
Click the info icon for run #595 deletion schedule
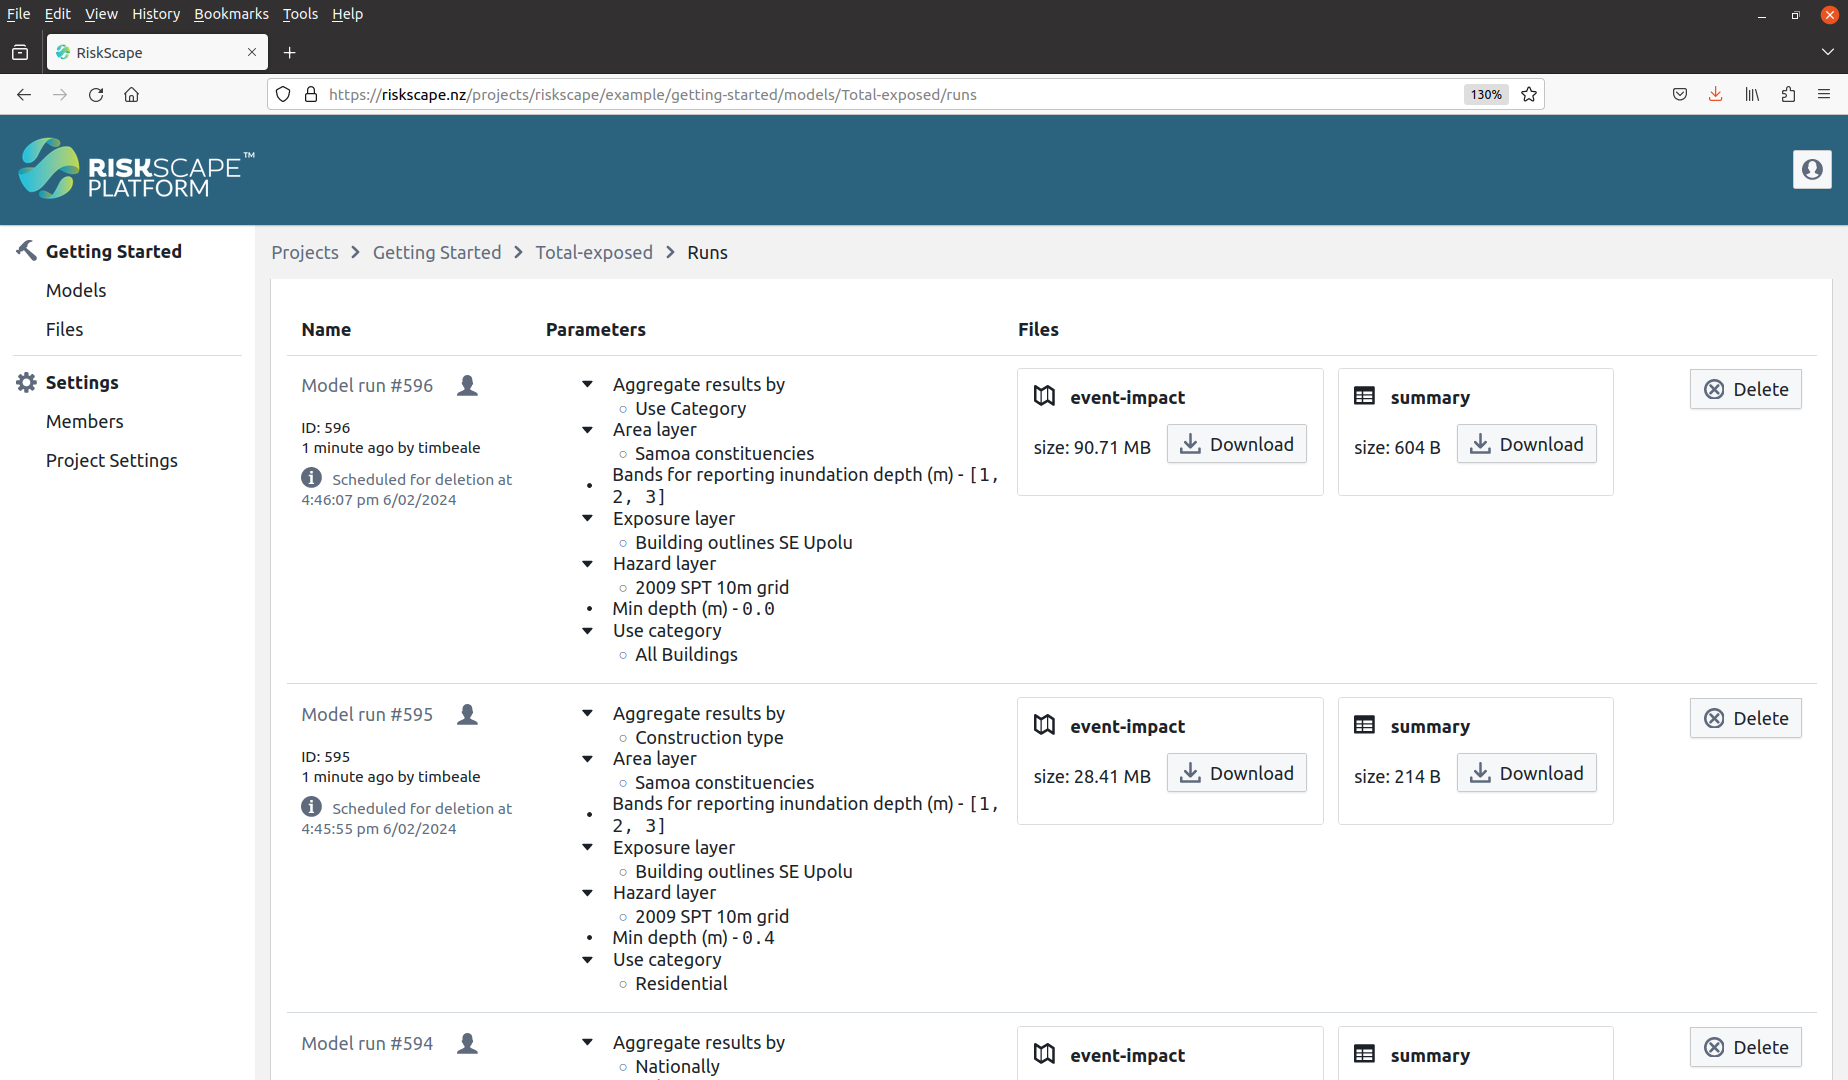pyautogui.click(x=312, y=807)
